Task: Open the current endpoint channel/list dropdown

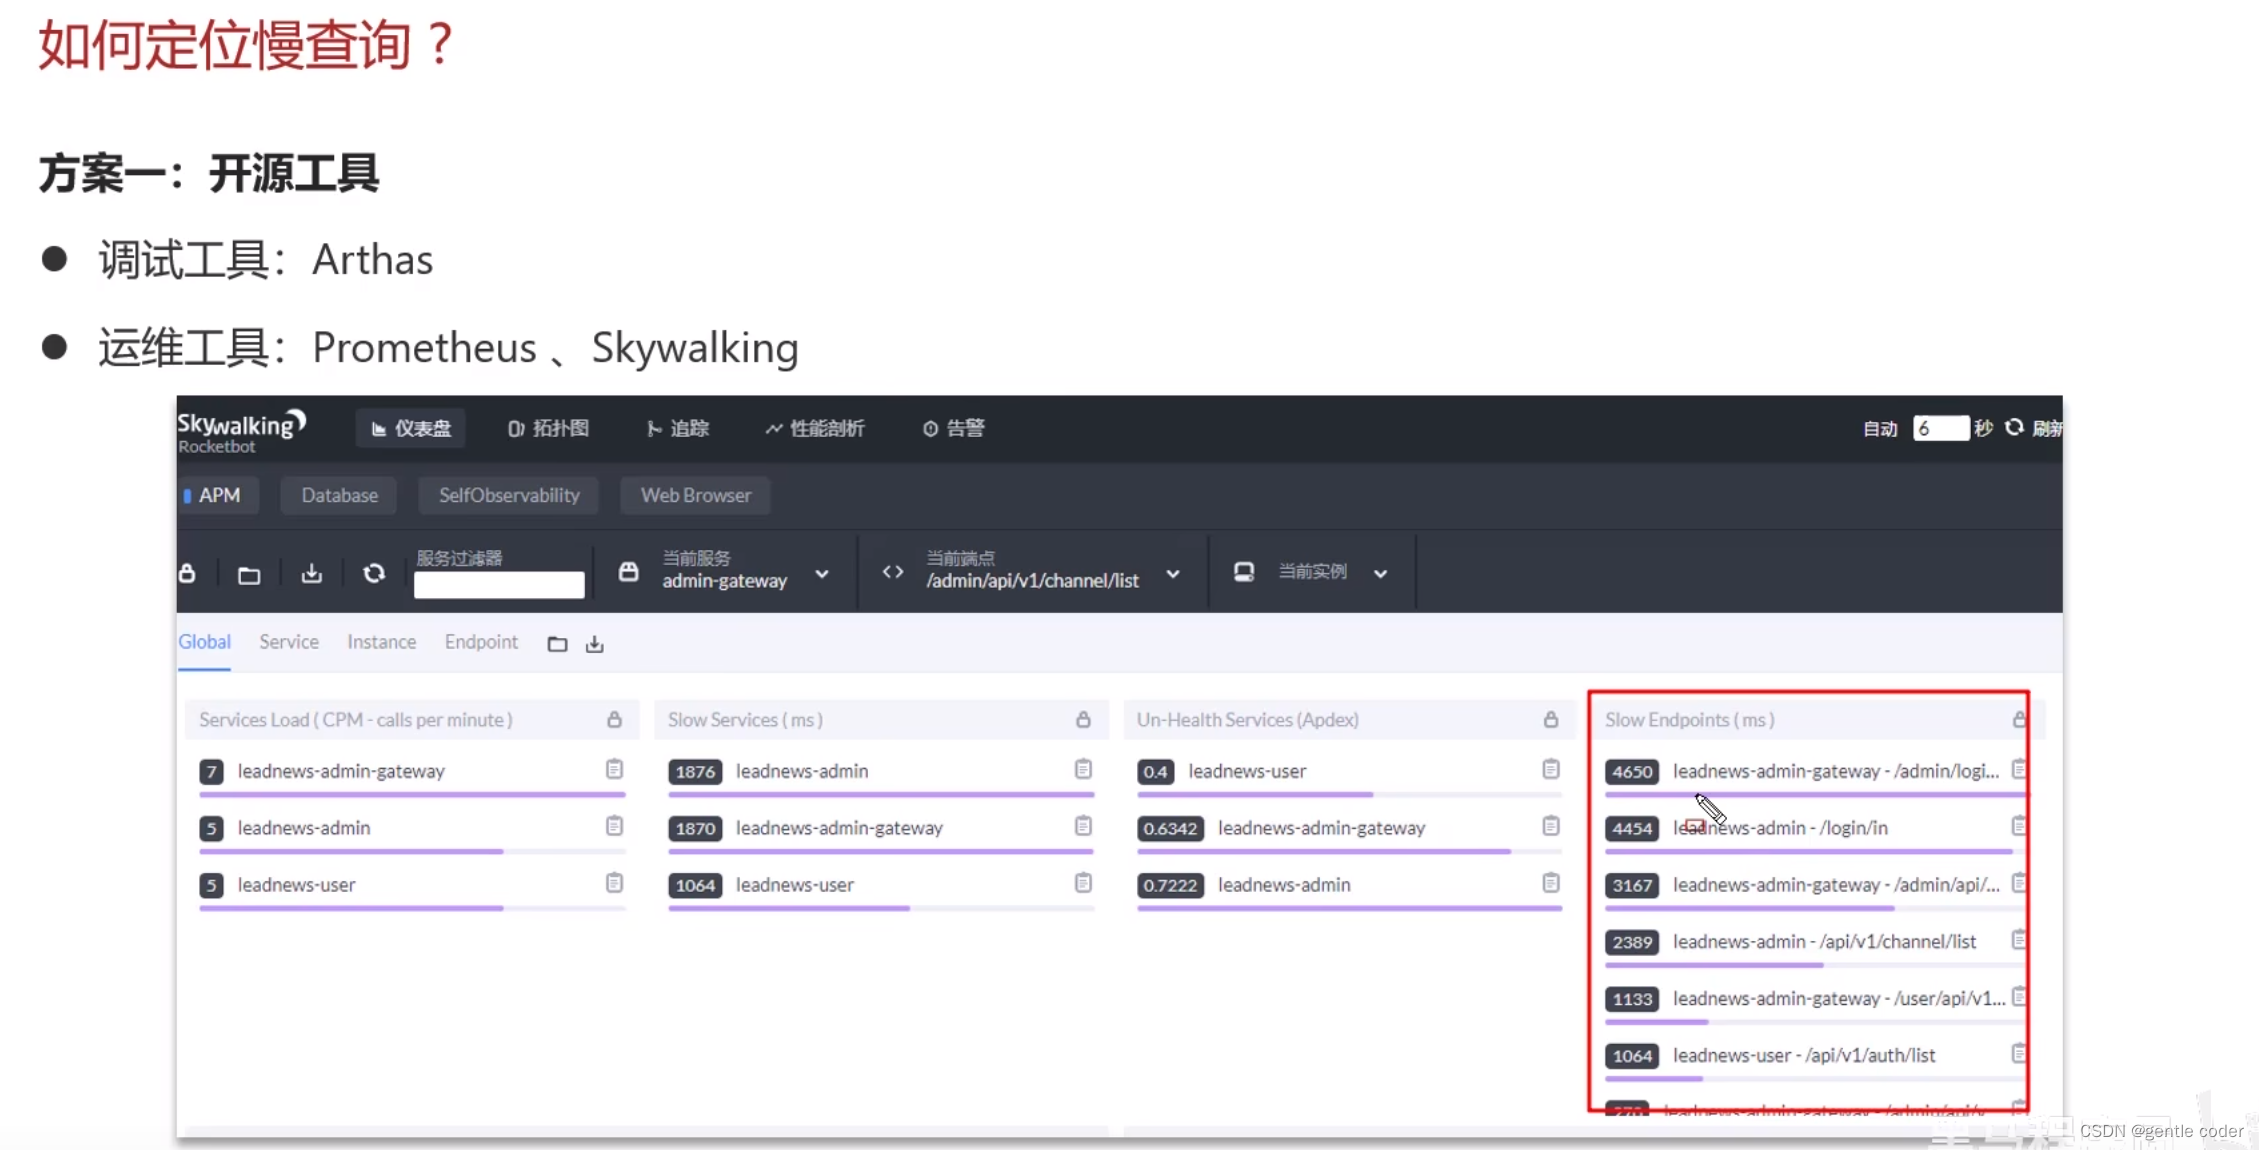Action: coord(1173,574)
